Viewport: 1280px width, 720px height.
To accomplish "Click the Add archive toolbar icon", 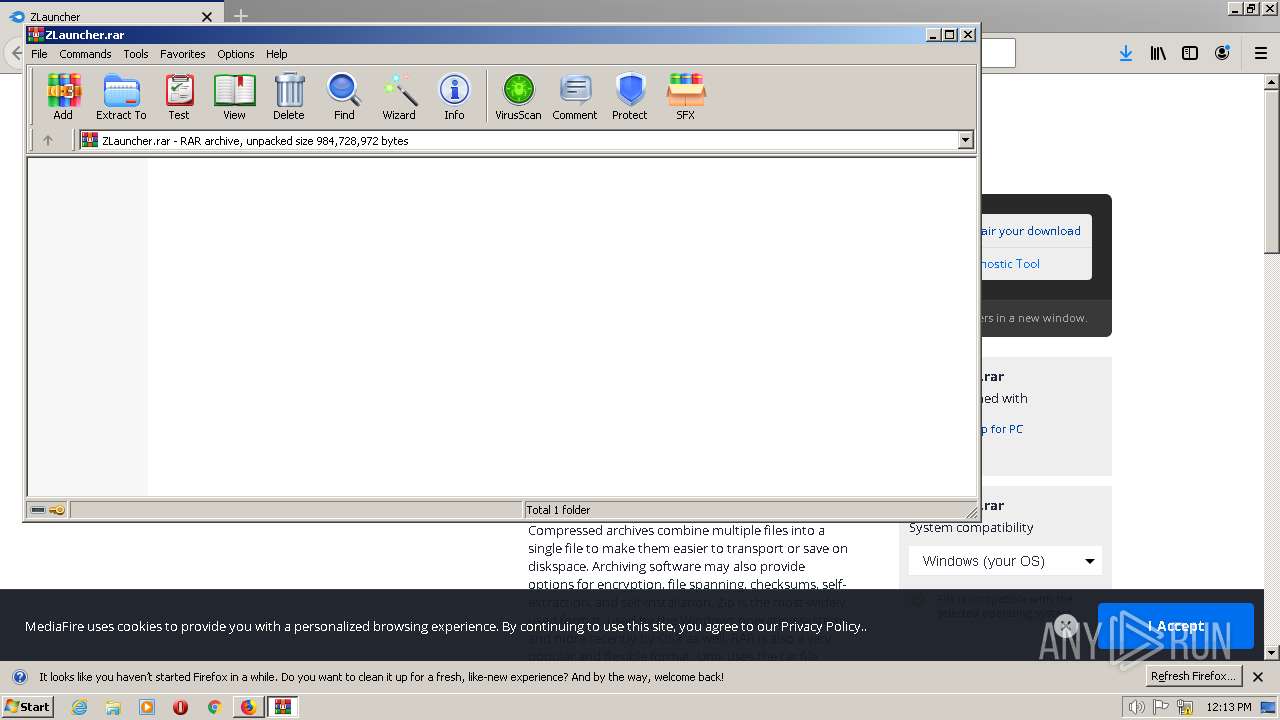I will click(x=63, y=96).
